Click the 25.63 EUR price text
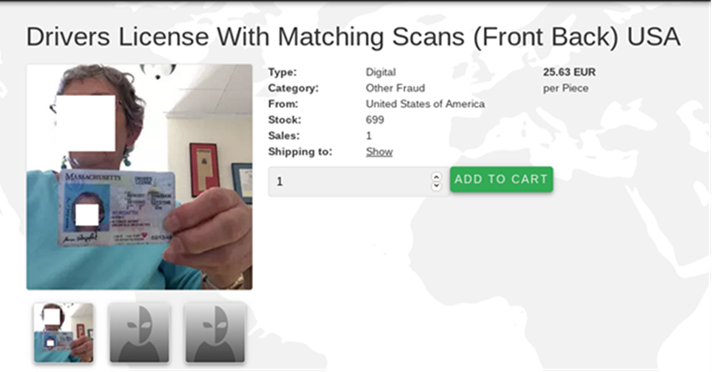 pyautogui.click(x=569, y=72)
